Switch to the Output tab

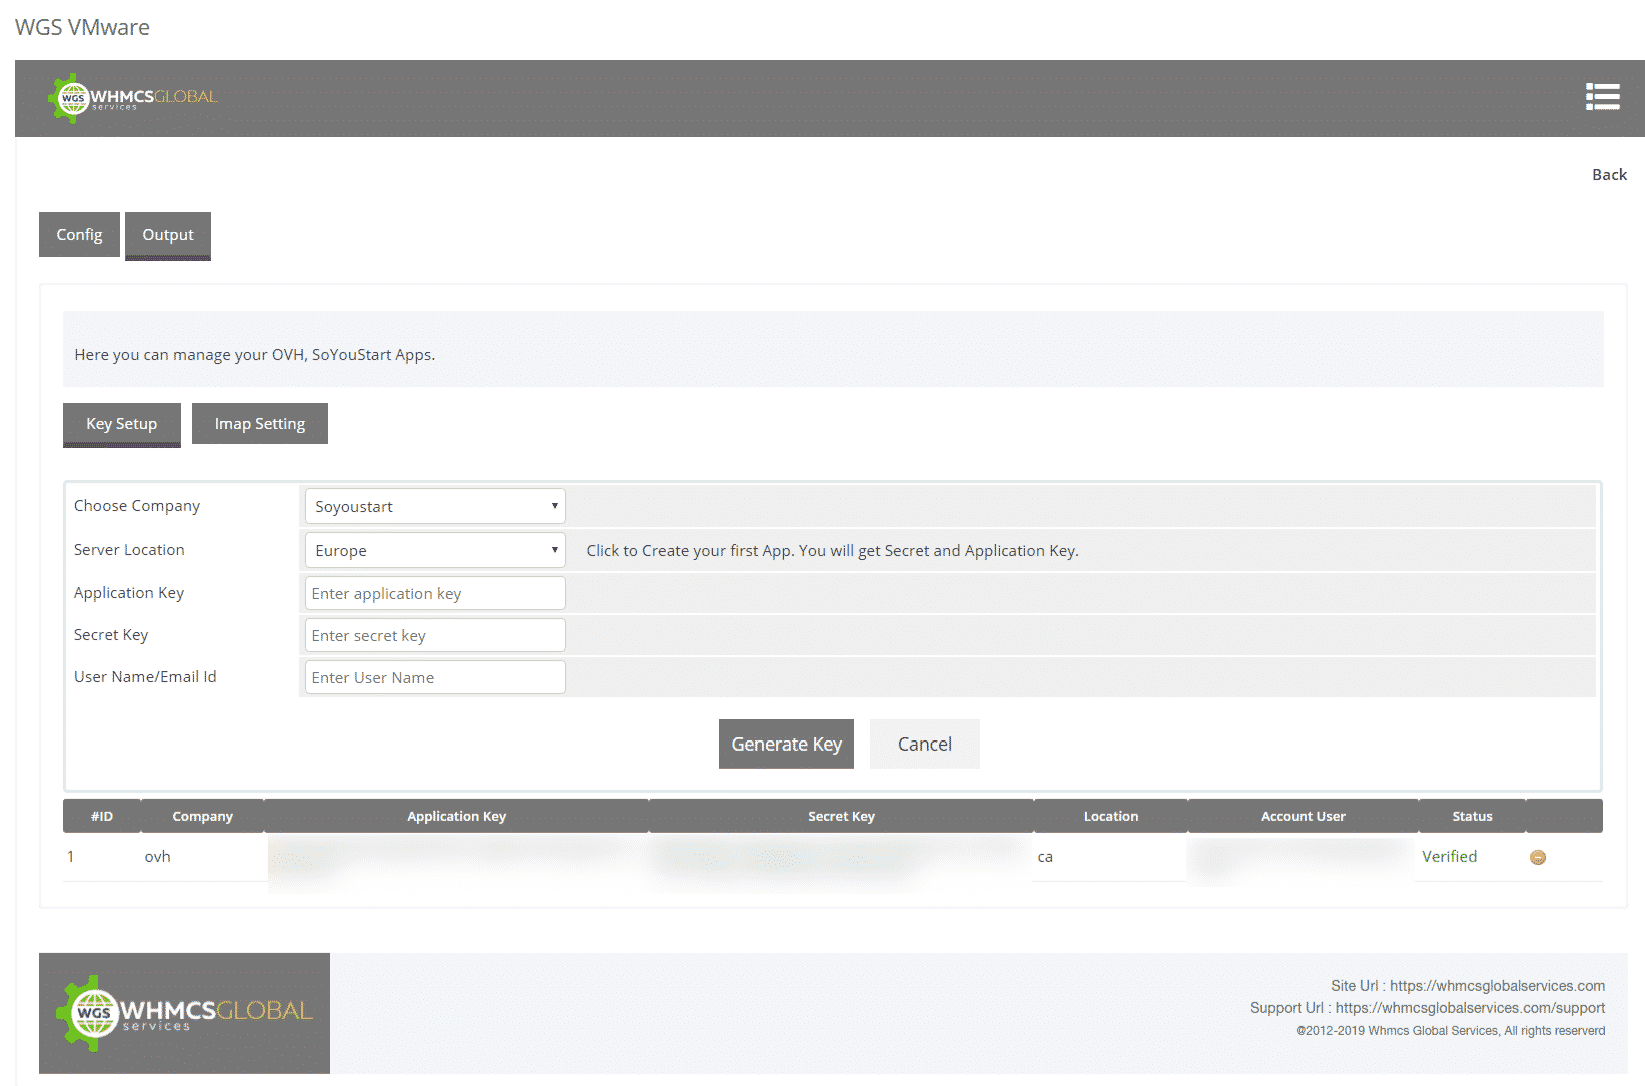pos(168,235)
